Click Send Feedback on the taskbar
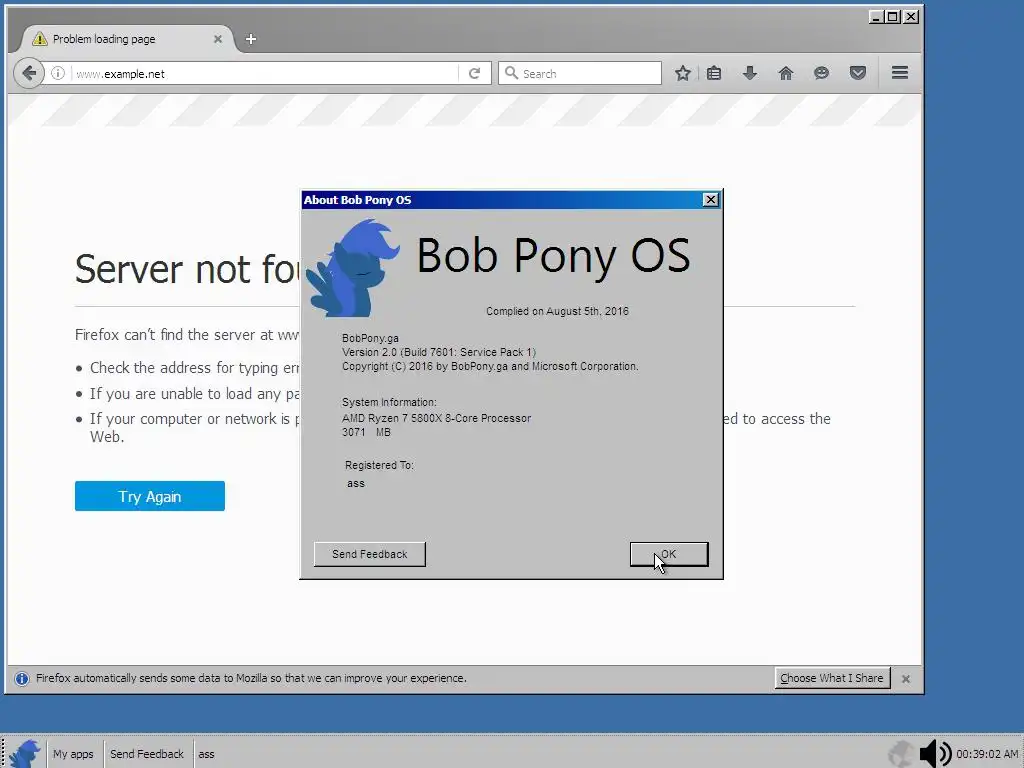1024x768 pixels. [147, 754]
